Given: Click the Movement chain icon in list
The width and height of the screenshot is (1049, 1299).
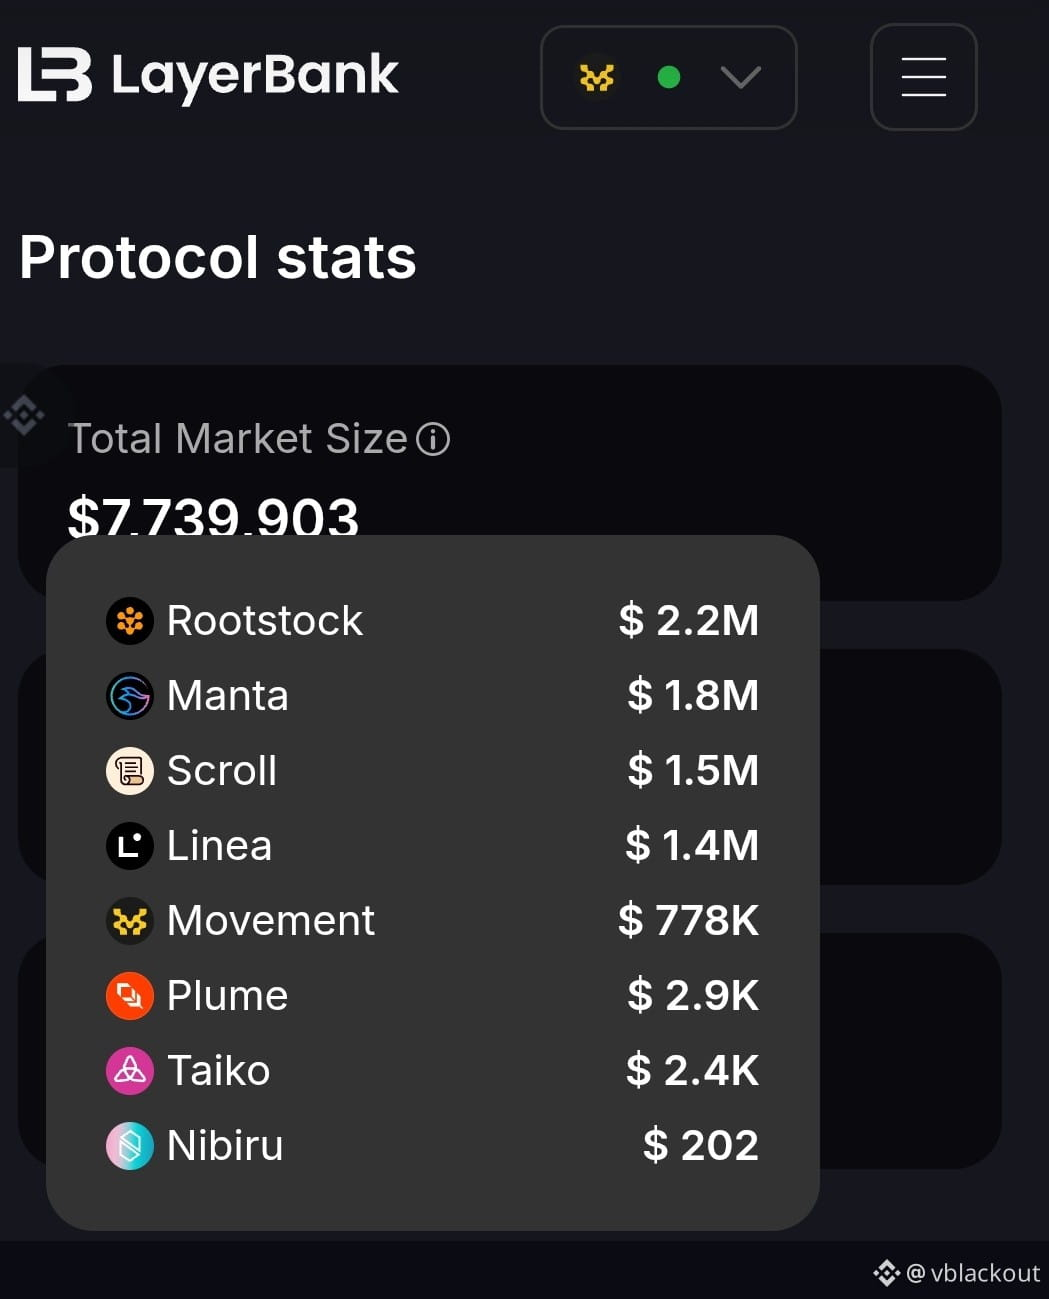Looking at the screenshot, I should [130, 921].
